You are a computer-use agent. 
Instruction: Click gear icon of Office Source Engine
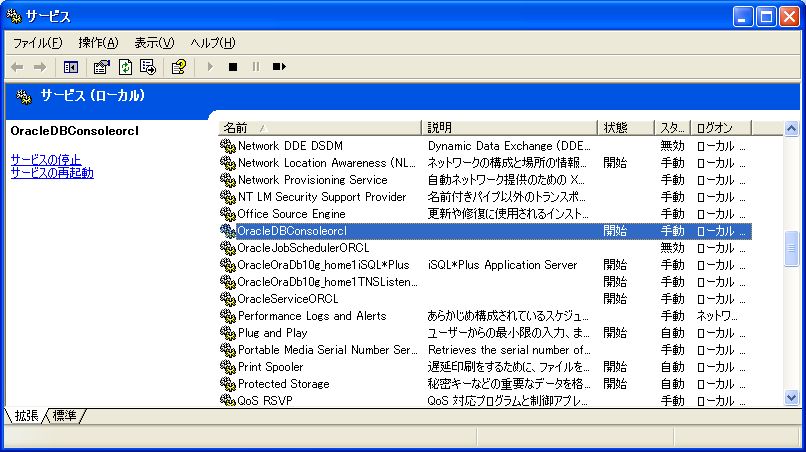click(x=227, y=214)
